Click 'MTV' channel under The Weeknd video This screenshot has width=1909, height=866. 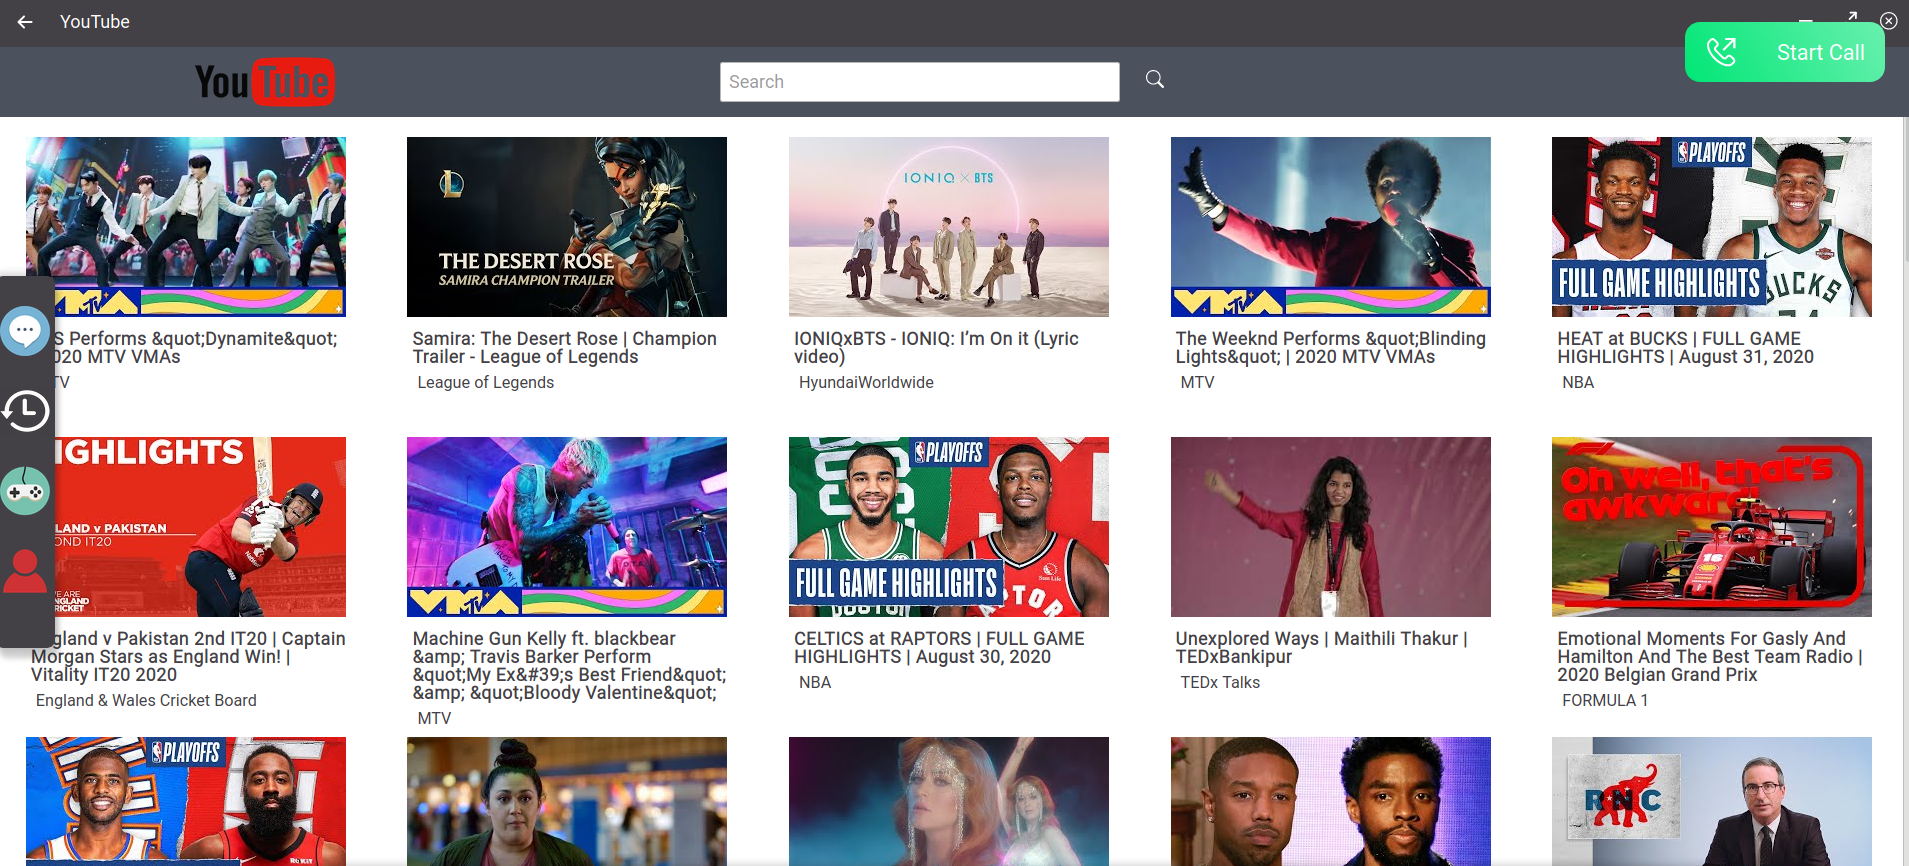[x=1198, y=383]
